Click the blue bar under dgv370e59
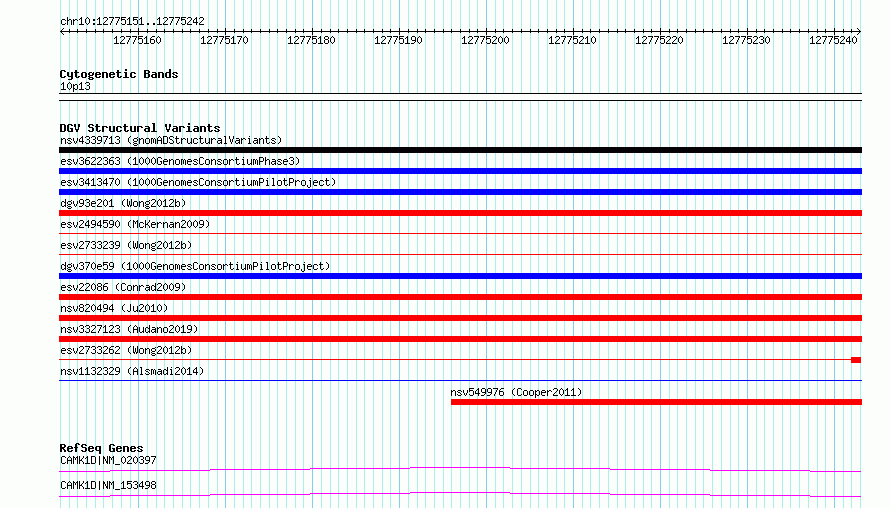The height and width of the screenshot is (508, 890). (460, 276)
